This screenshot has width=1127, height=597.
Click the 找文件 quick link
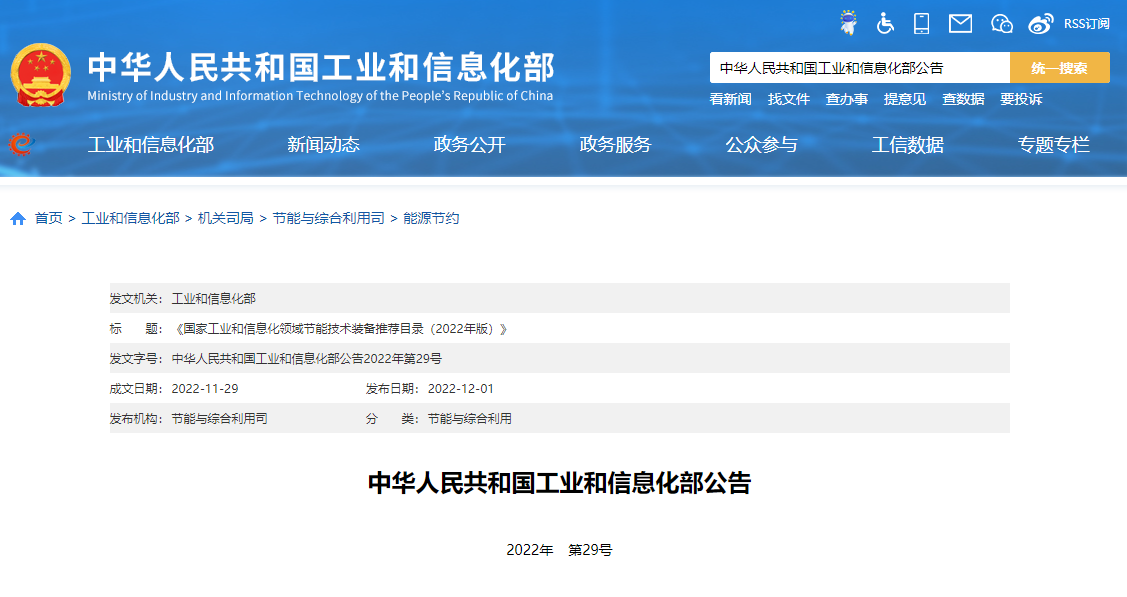pyautogui.click(x=788, y=99)
